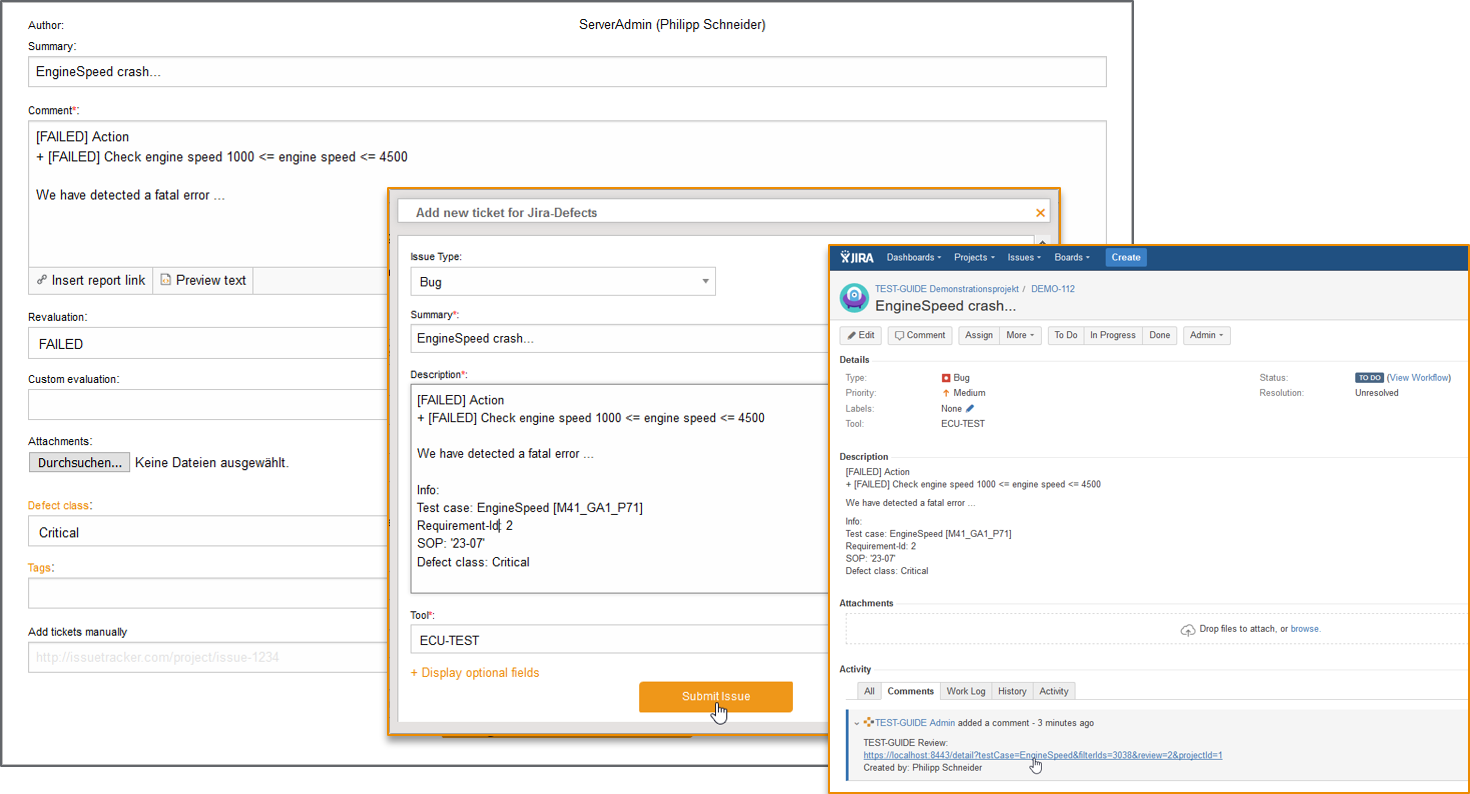Expand Display optional fields

[475, 673]
